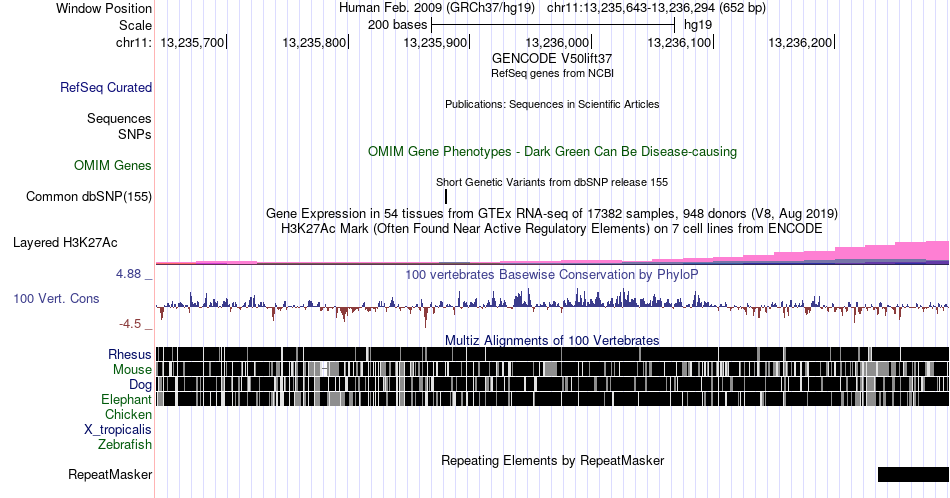
Task: Click the OMIM Gene Phenotypes track title
Action: pos(553,151)
